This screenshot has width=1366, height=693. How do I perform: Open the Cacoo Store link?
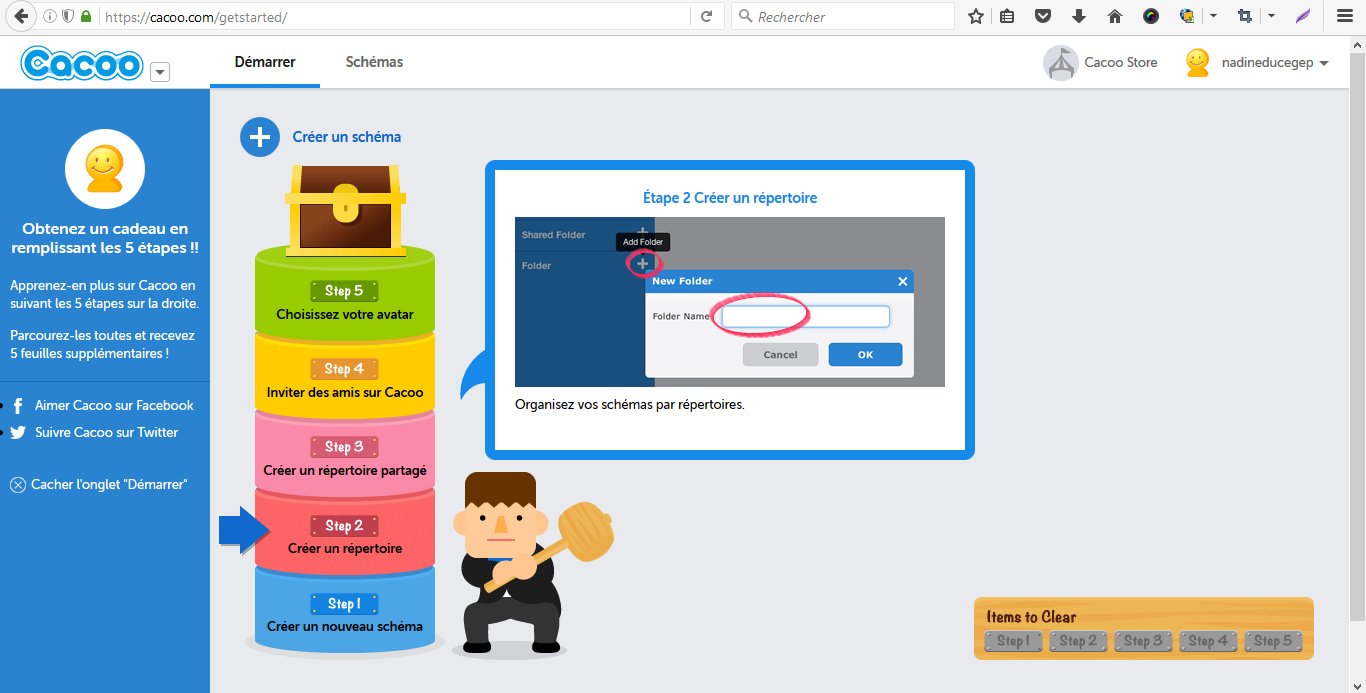[1121, 62]
